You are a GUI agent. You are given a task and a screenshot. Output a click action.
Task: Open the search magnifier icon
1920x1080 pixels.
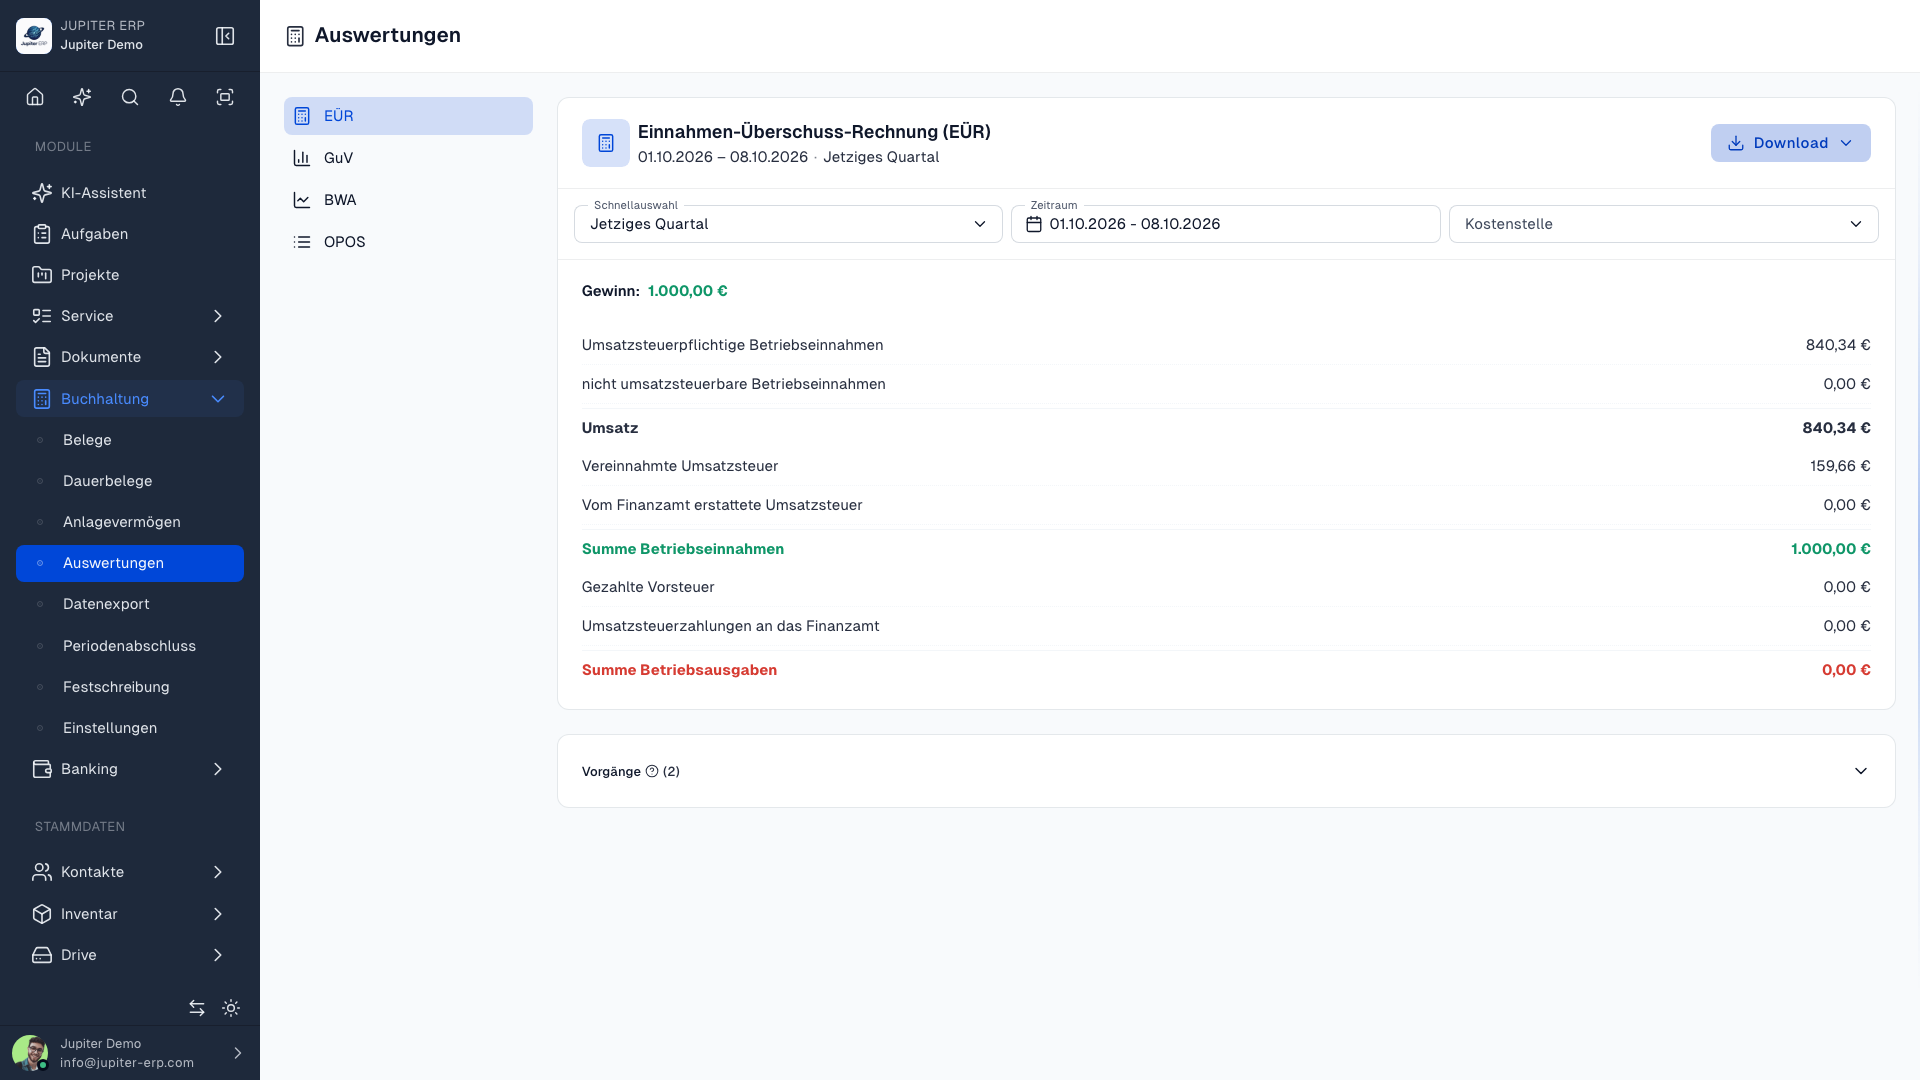(x=130, y=97)
